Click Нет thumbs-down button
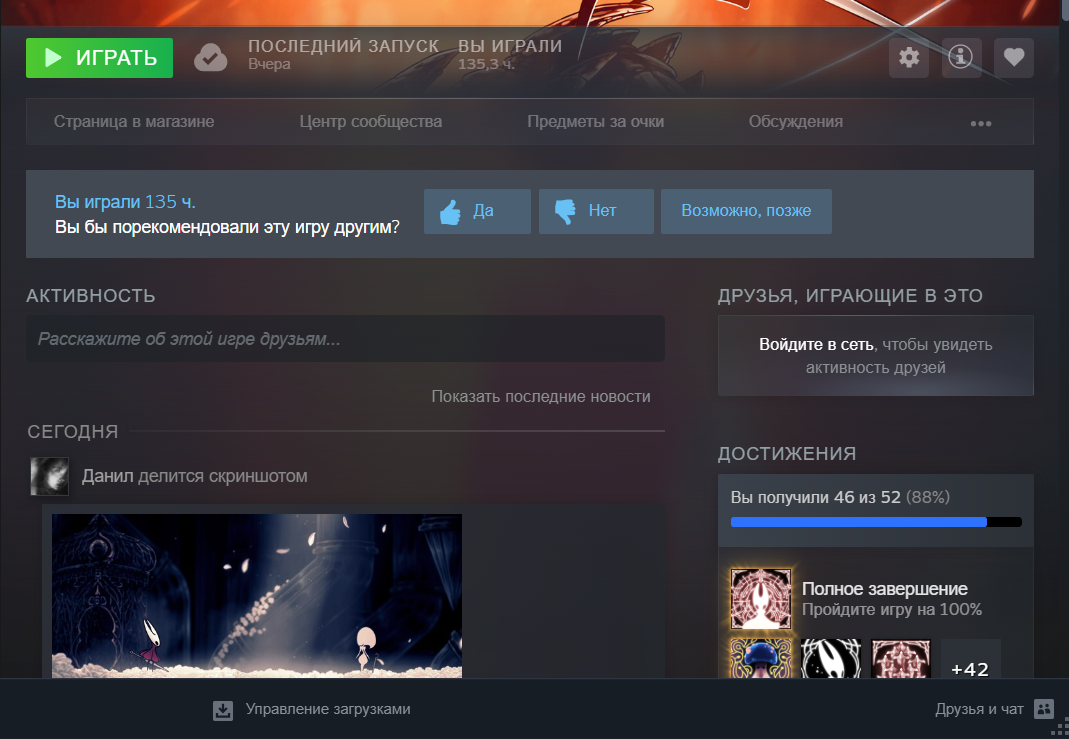Screen dimensions: 1069x739 596,211
